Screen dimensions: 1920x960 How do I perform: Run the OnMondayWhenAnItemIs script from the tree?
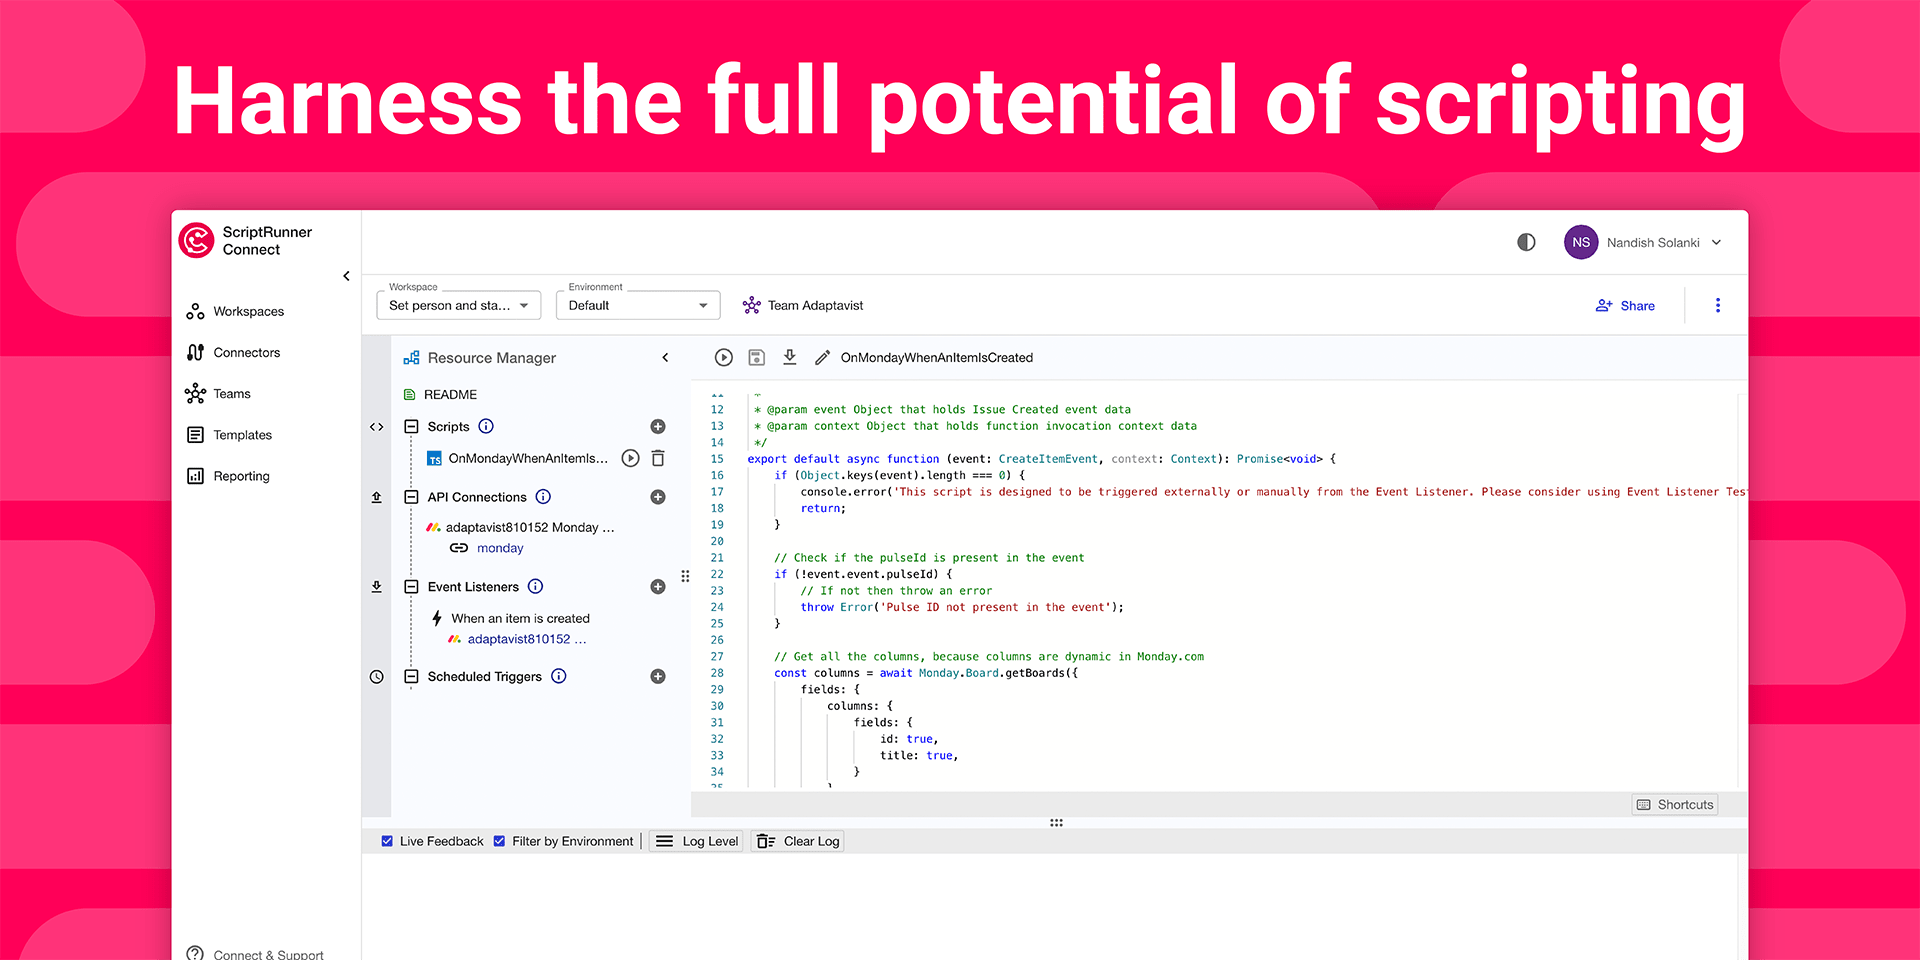[630, 458]
